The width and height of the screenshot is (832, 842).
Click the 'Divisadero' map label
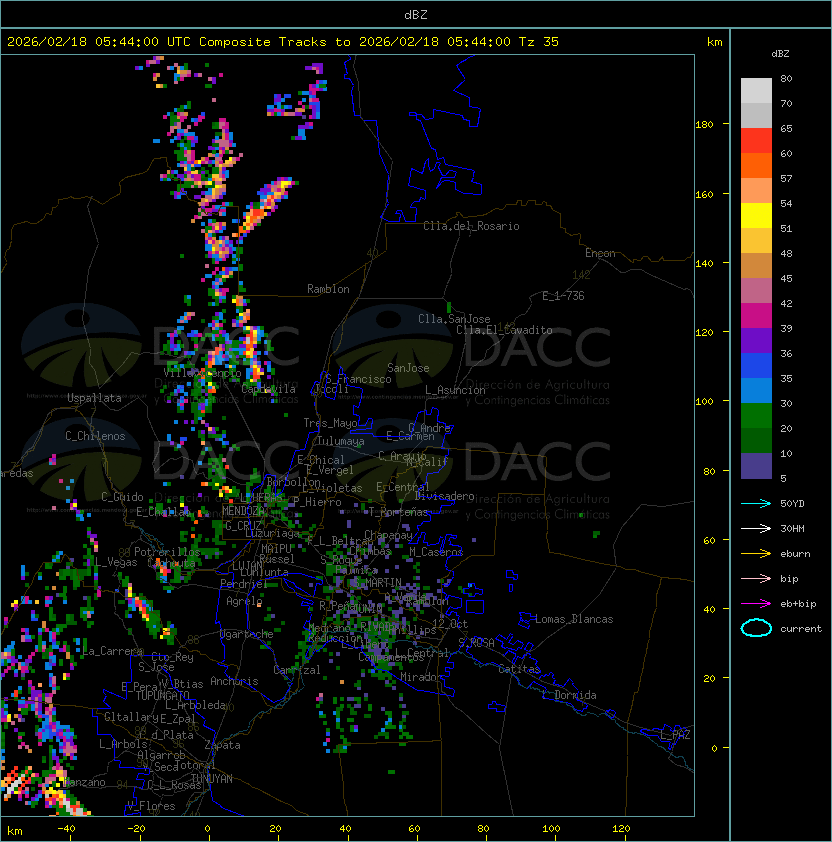444,496
